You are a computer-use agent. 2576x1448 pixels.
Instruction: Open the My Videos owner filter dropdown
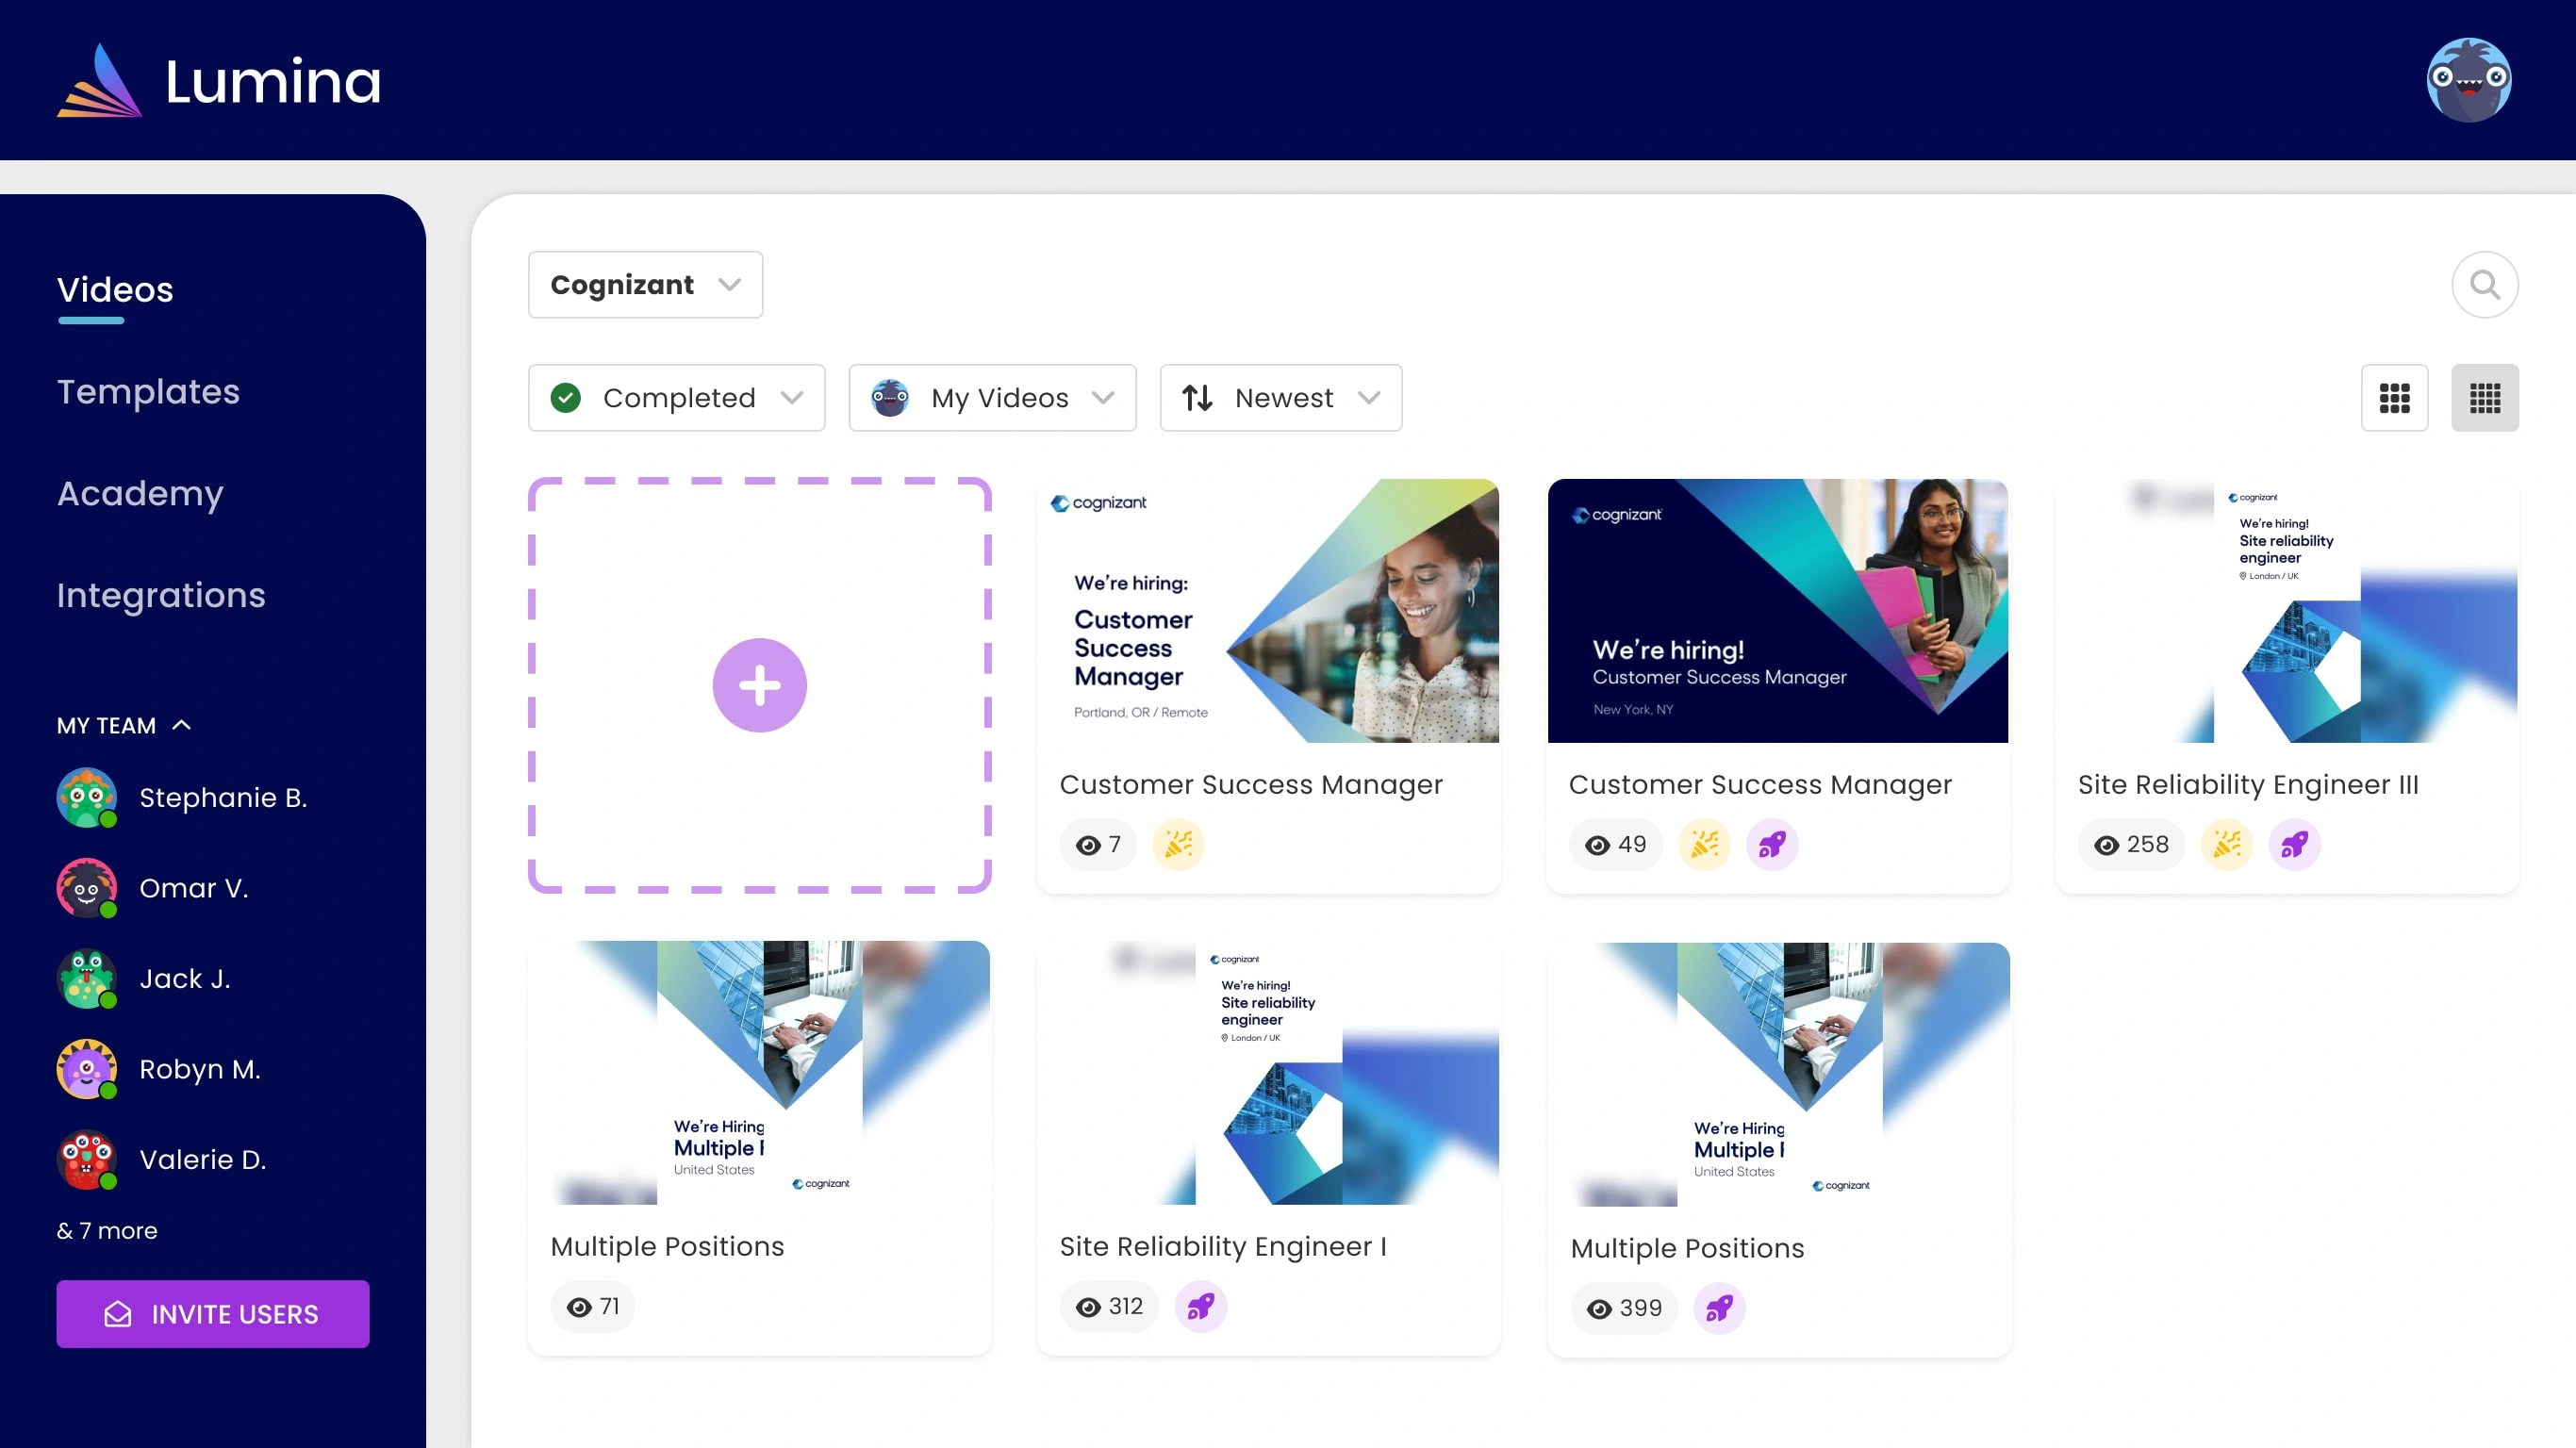[x=992, y=398]
